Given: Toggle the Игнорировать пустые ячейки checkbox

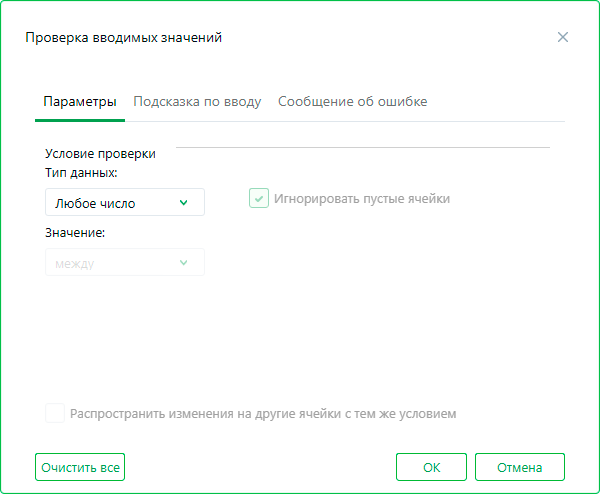Looking at the screenshot, I should (x=259, y=198).
